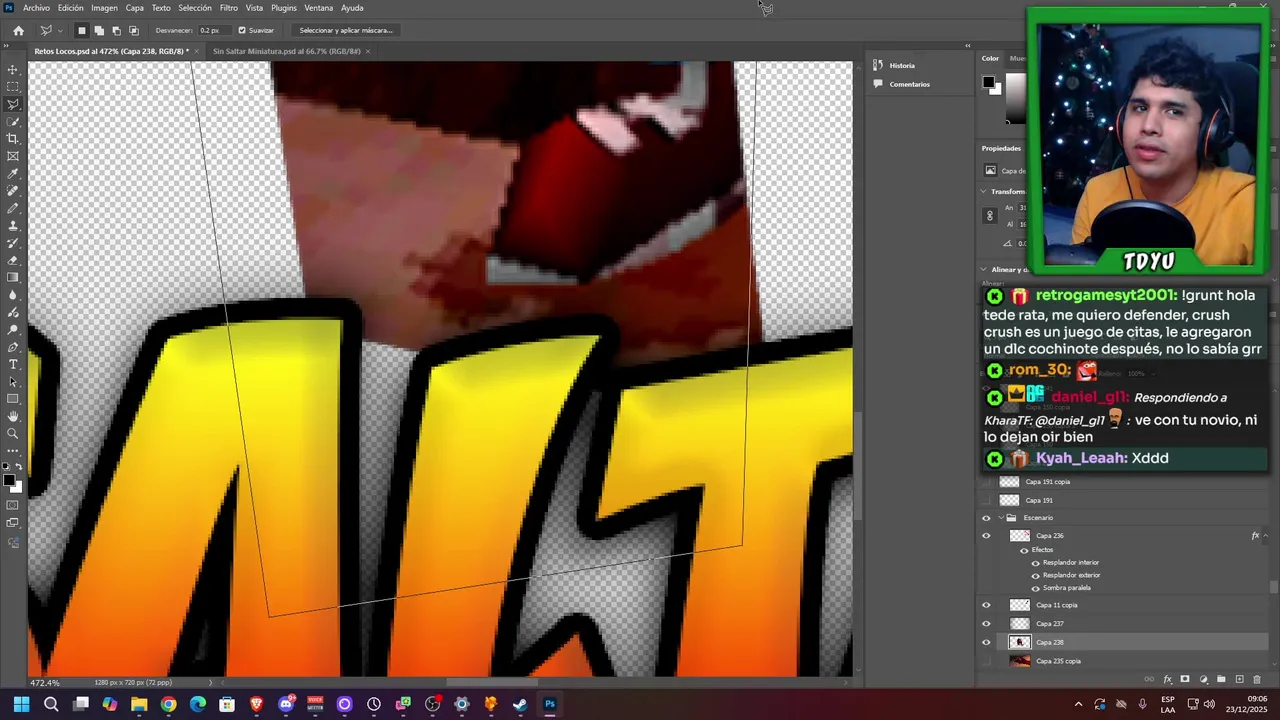Open the Filtro menu
This screenshot has width=1280, height=720.
(229, 8)
